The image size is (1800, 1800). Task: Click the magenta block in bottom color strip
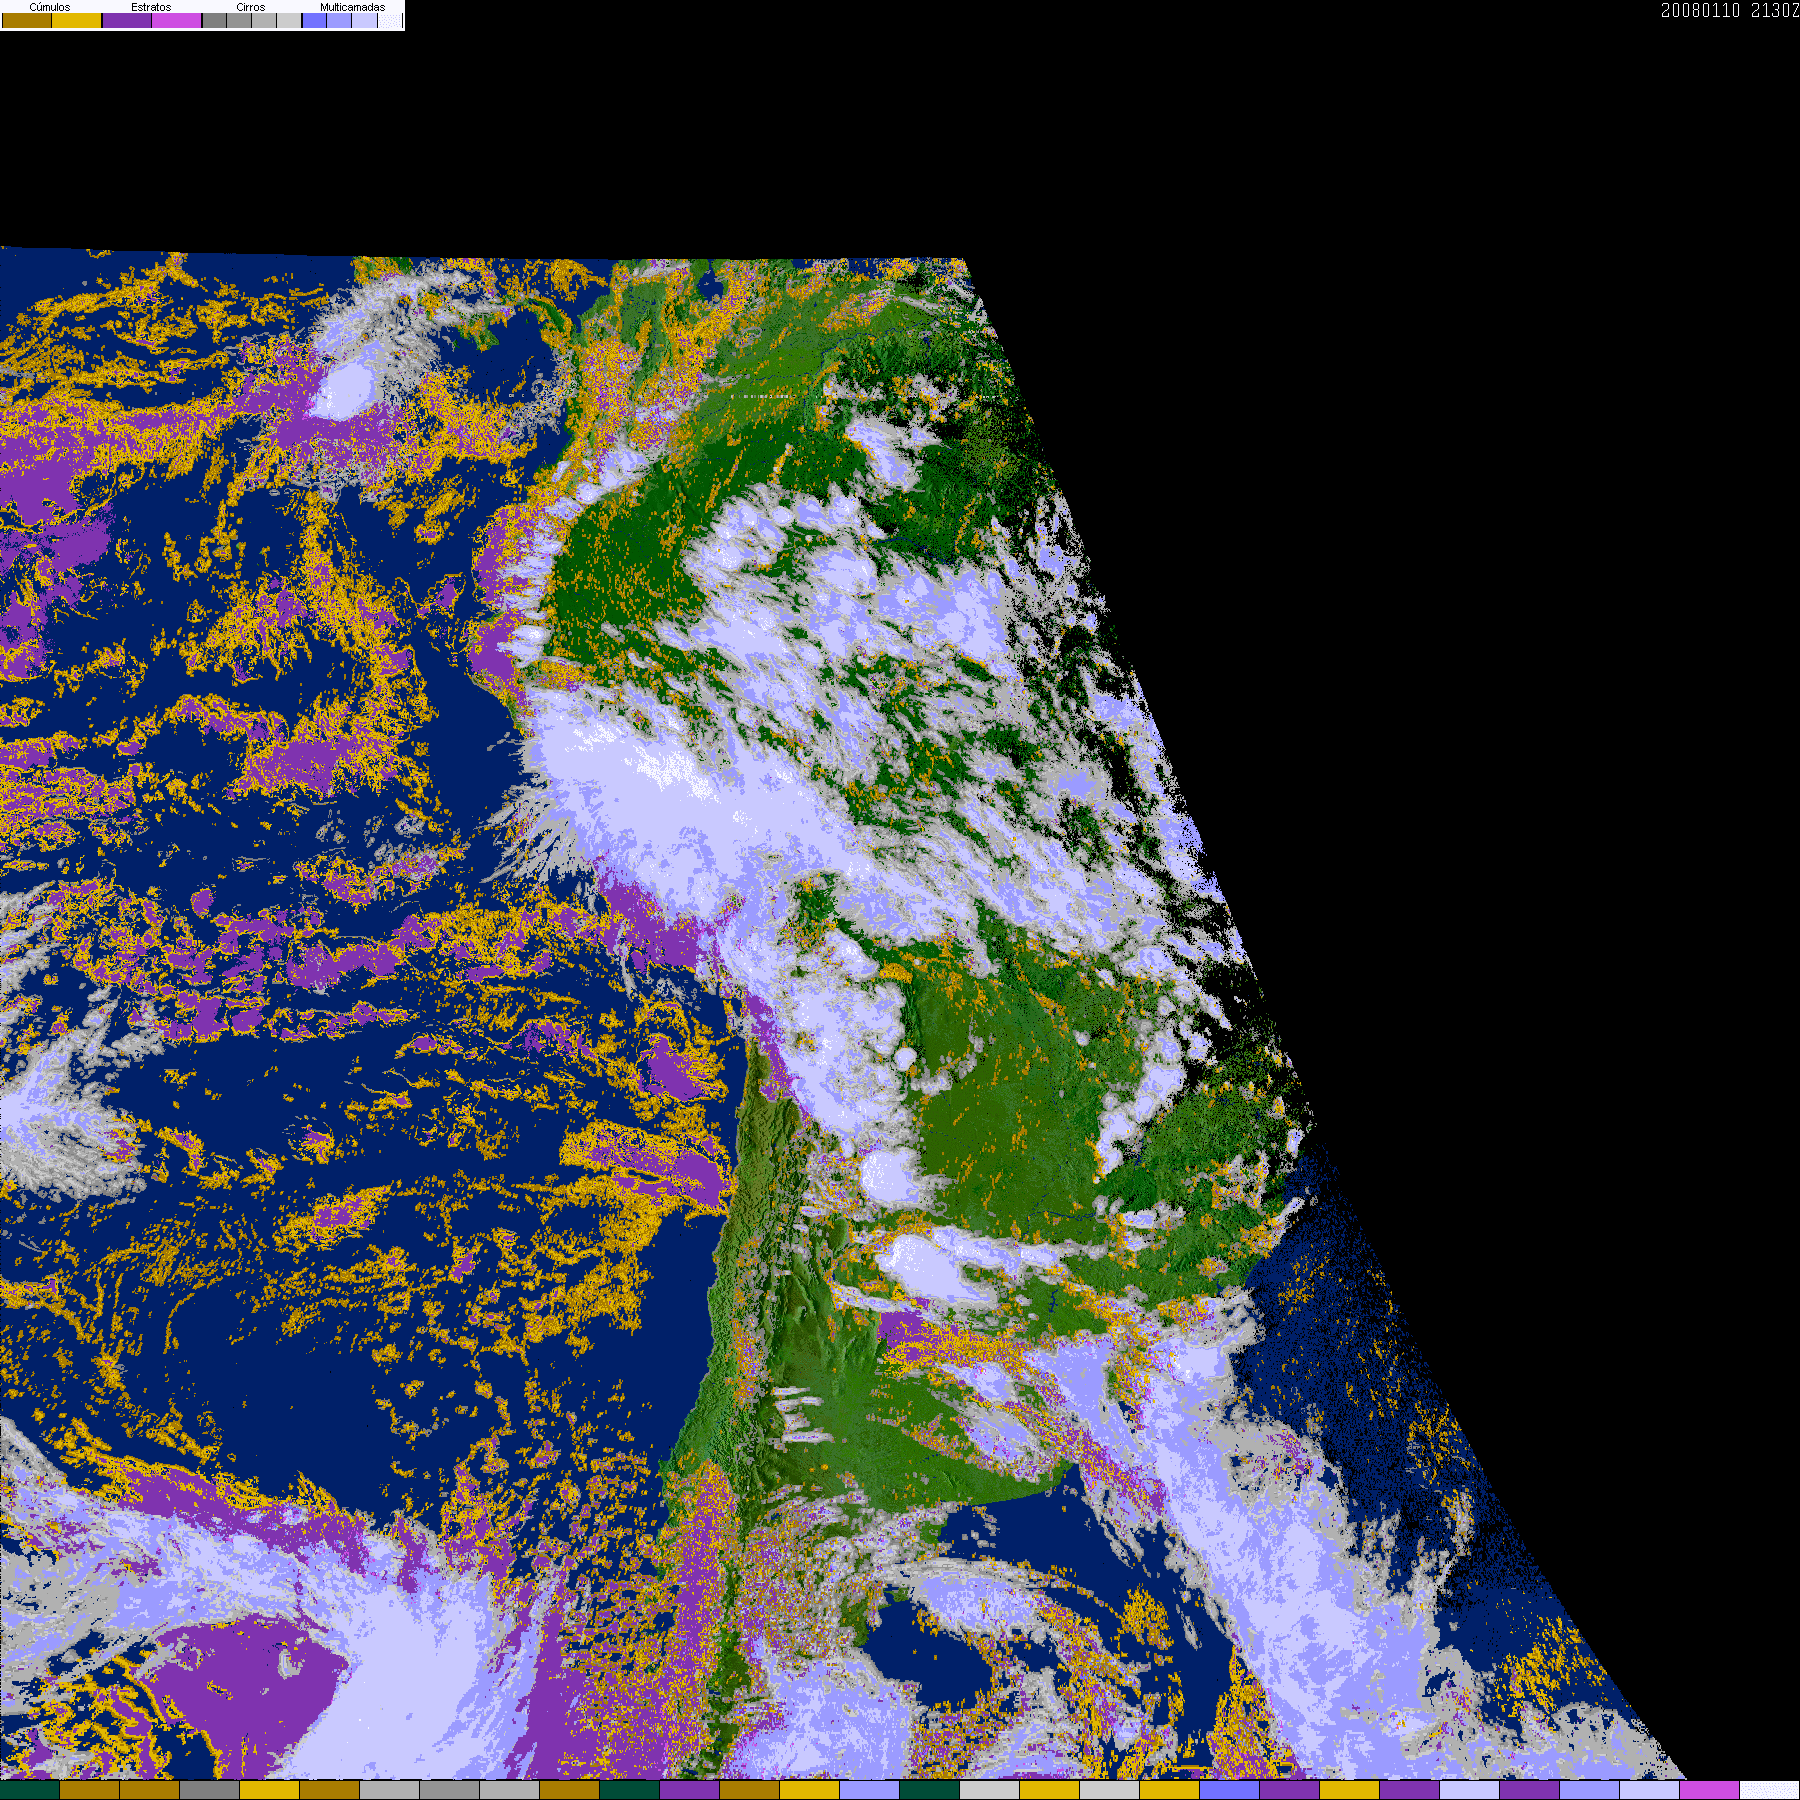coord(1709,1790)
